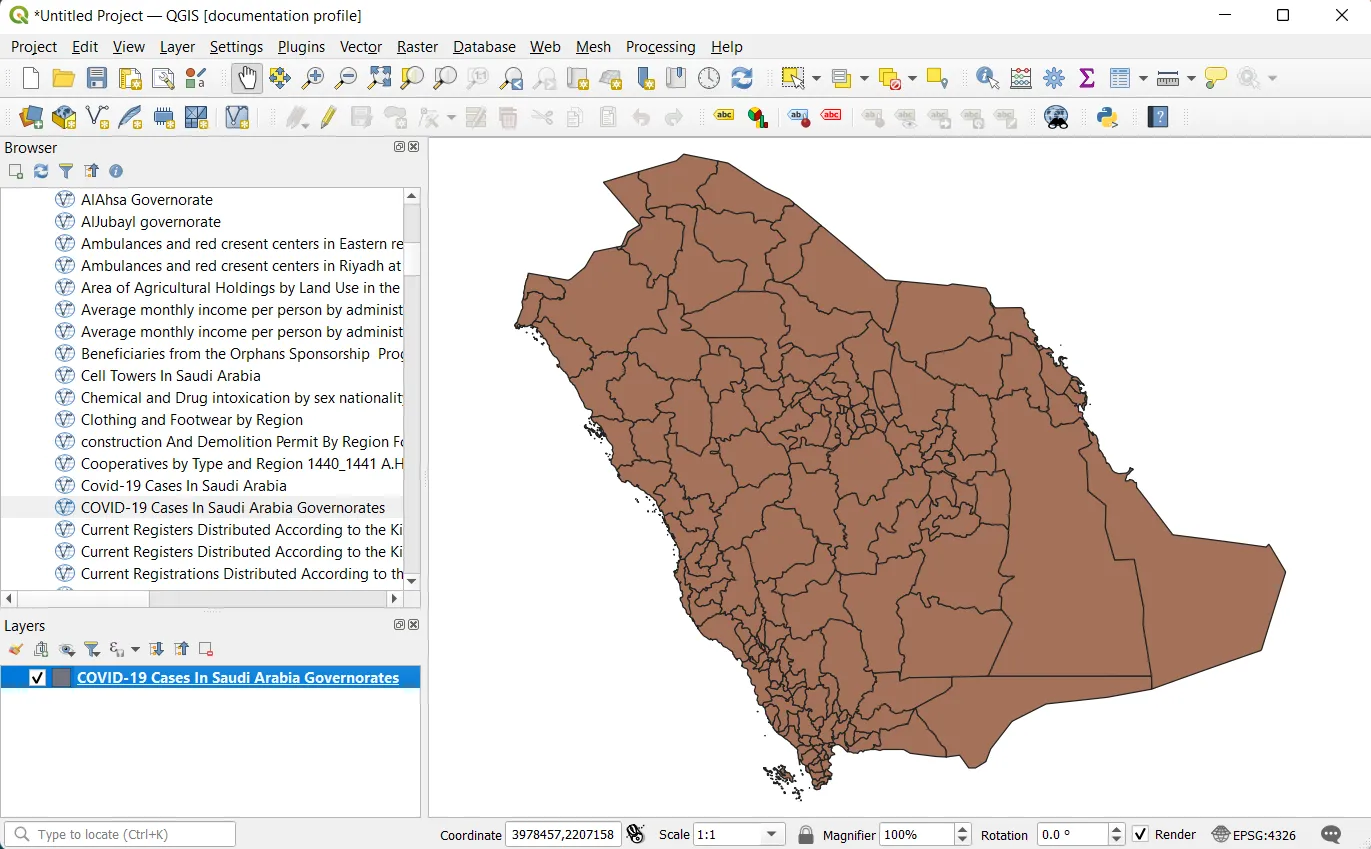The height and width of the screenshot is (849, 1371).
Task: Select the Pan Map hand tool
Action: coord(246,78)
